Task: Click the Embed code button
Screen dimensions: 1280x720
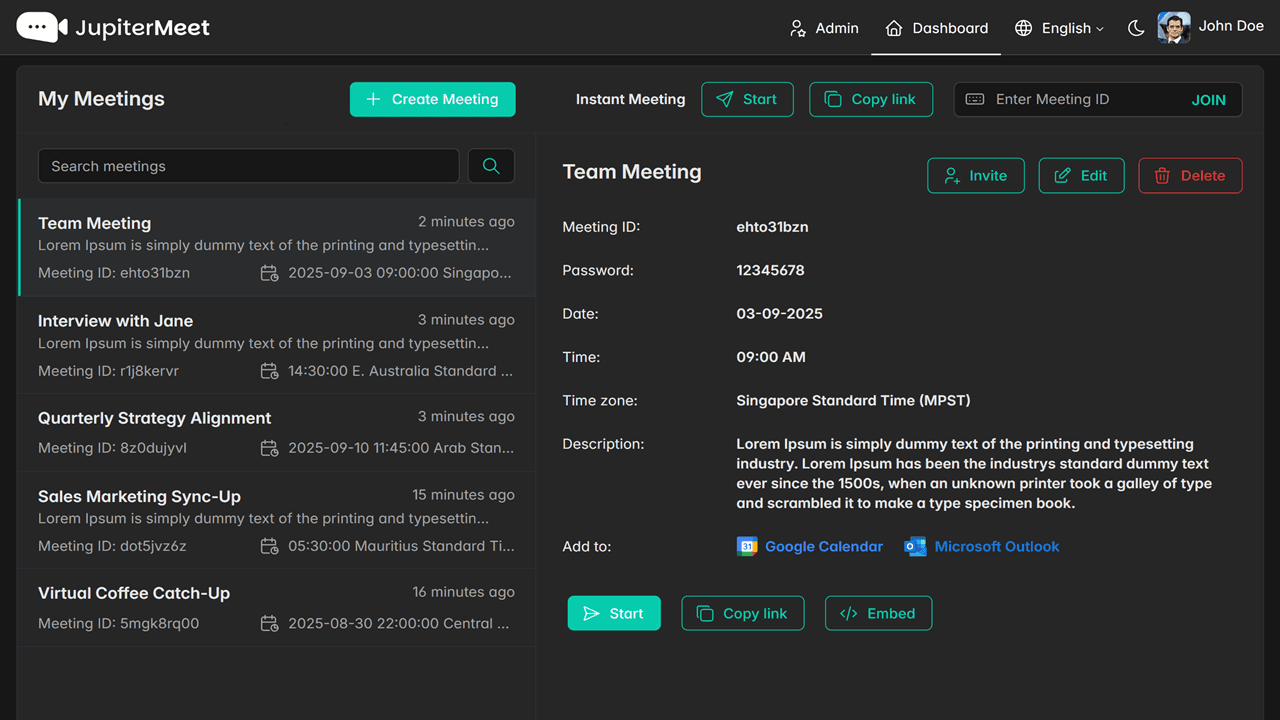Action: tap(878, 613)
